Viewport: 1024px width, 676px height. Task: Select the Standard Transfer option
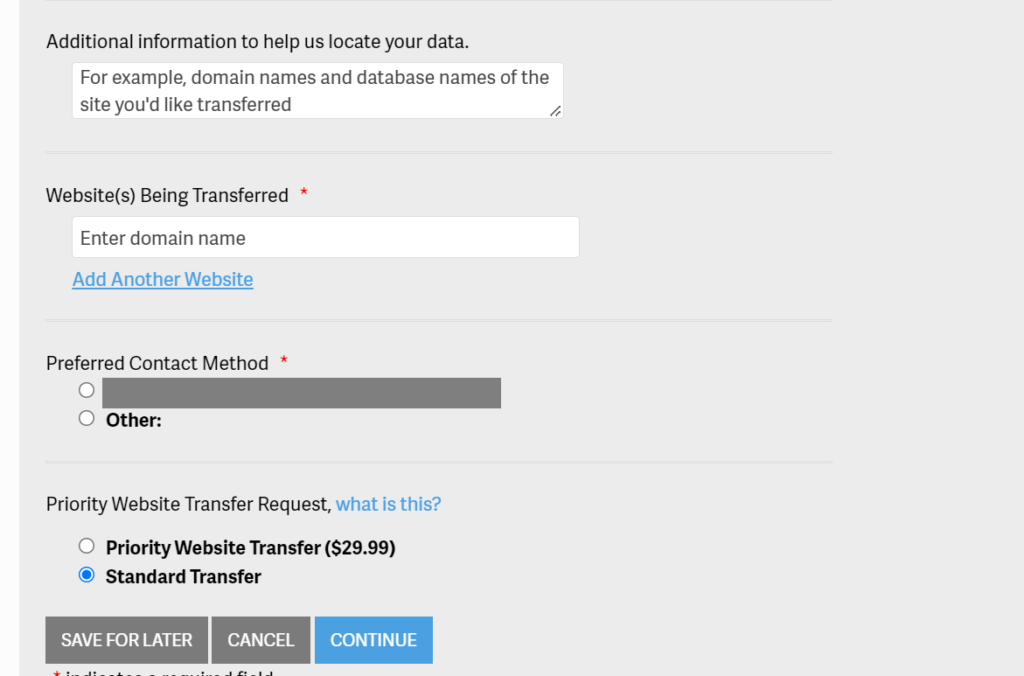[x=87, y=575]
